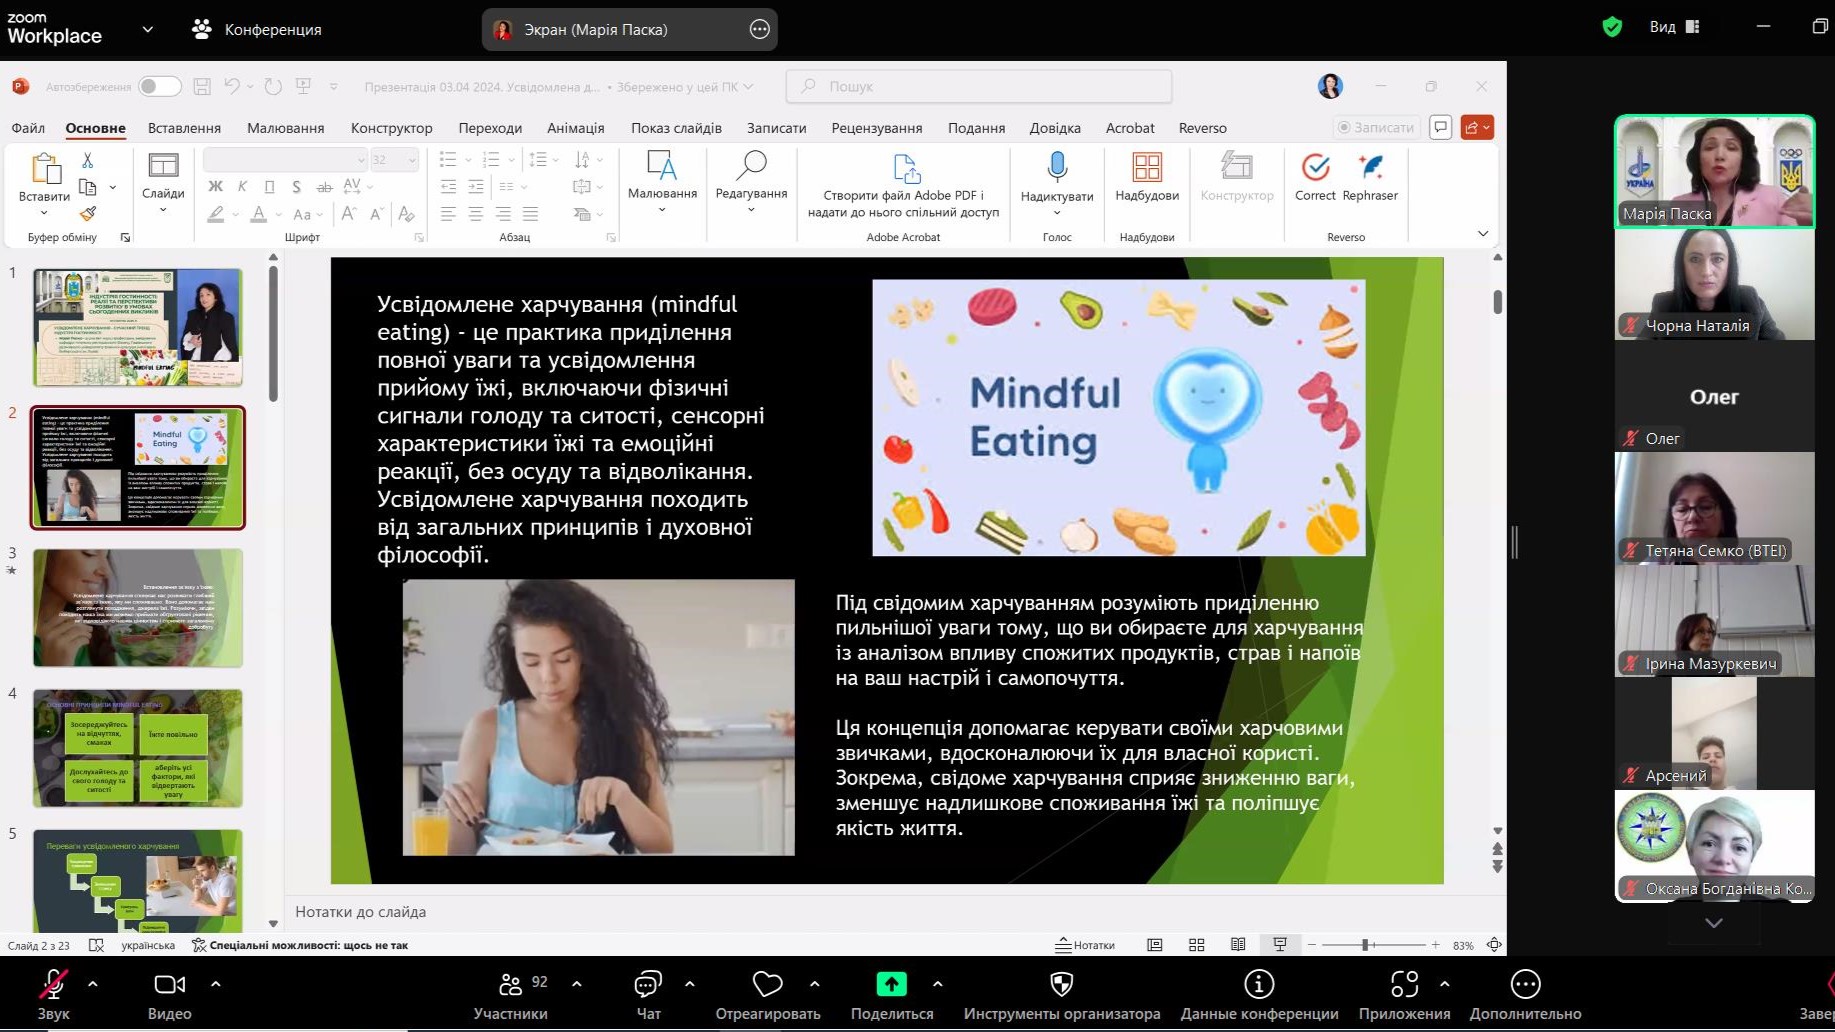Open the Анімація ribbon tab
The width and height of the screenshot is (1835, 1032).
(x=575, y=128)
